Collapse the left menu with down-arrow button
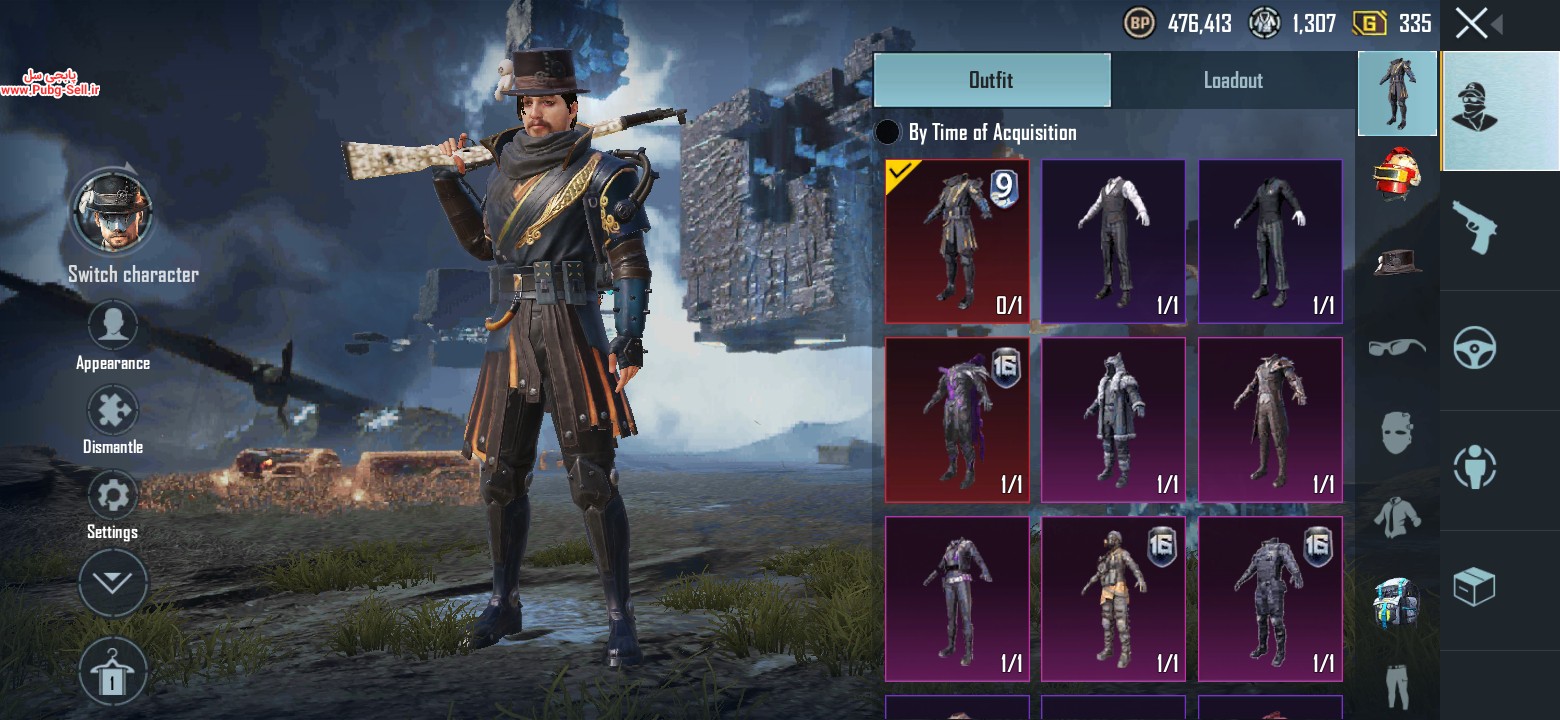The width and height of the screenshot is (1560, 720). (x=112, y=582)
